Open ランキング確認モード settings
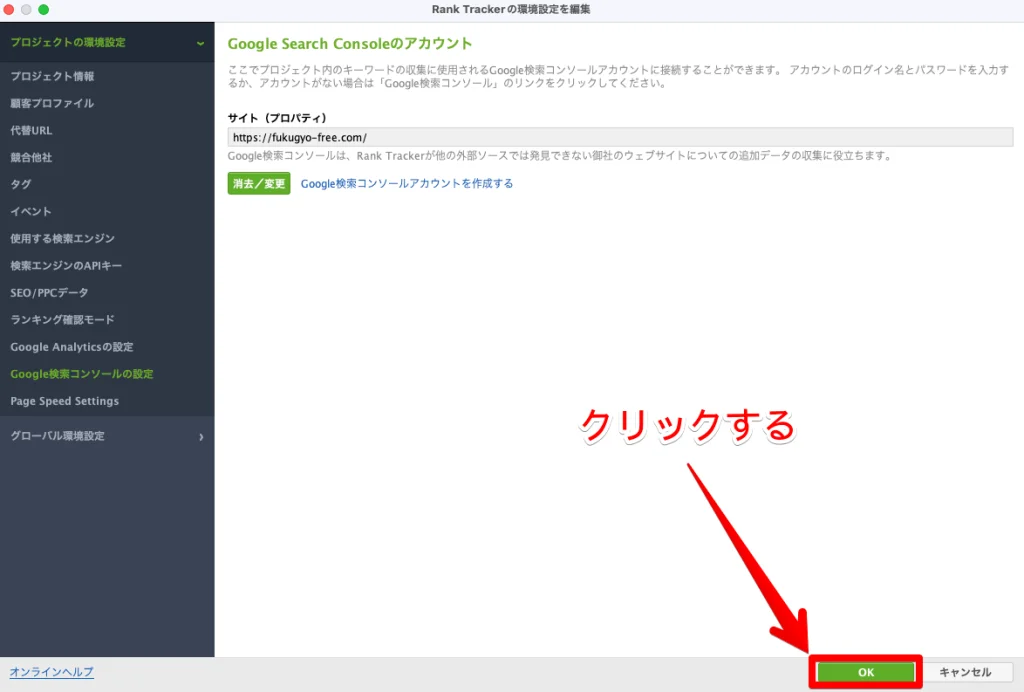Image resolution: width=1024 pixels, height=692 pixels. tap(63, 320)
